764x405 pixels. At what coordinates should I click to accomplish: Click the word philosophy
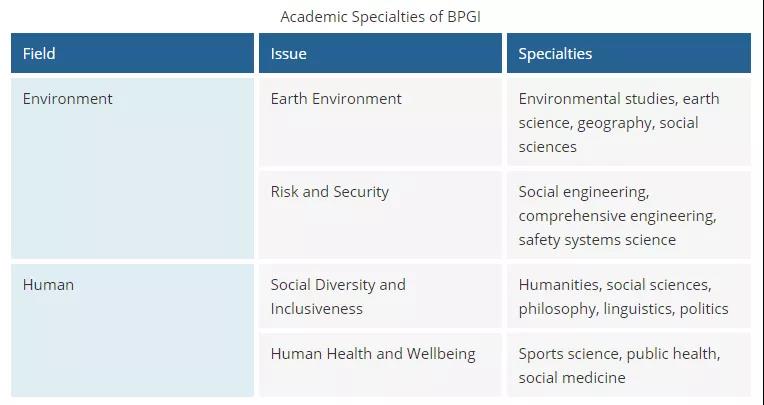[558, 309]
